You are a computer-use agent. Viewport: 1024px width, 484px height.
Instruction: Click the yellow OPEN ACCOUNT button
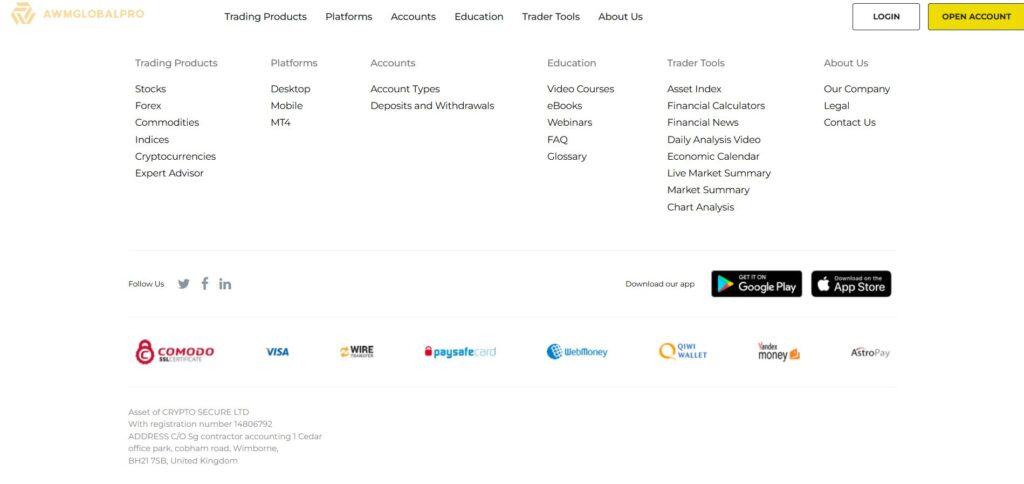click(x=976, y=17)
